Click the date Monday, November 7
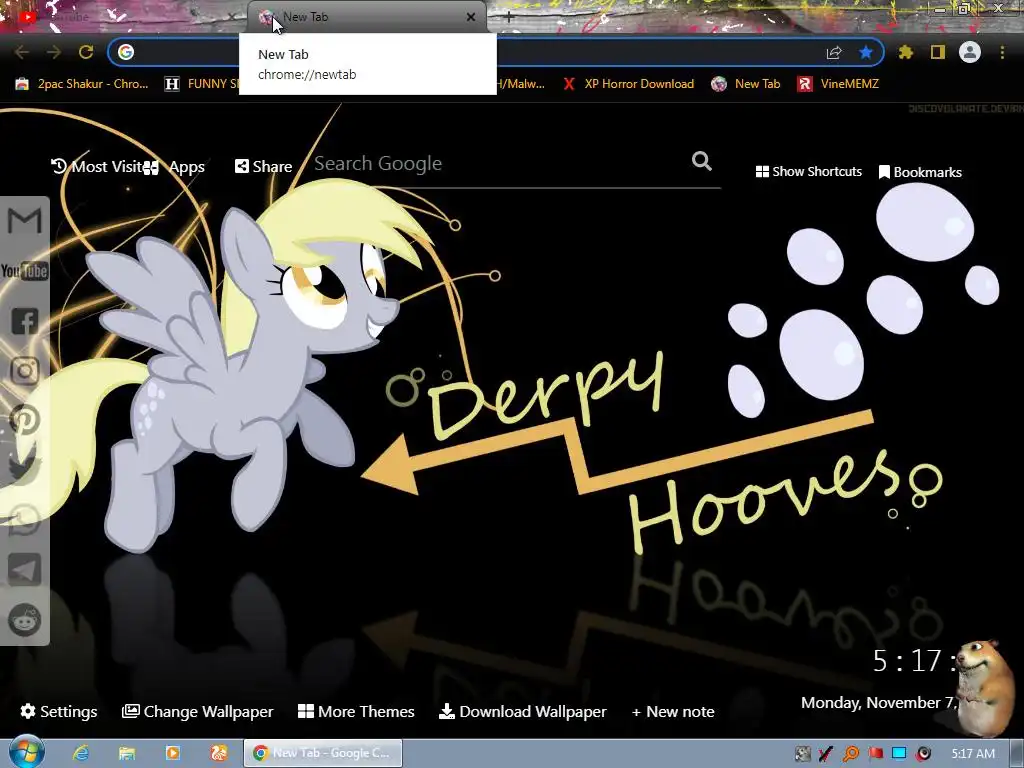The height and width of the screenshot is (768, 1024). point(879,703)
